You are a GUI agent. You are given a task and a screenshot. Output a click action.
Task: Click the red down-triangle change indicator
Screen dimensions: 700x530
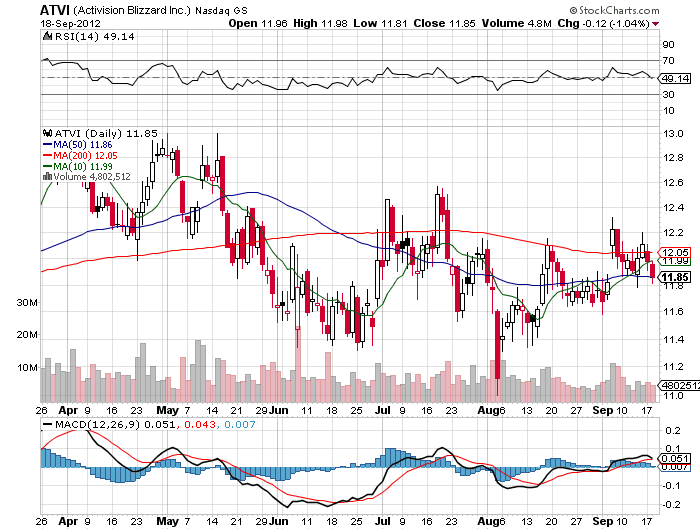(x=655, y=24)
